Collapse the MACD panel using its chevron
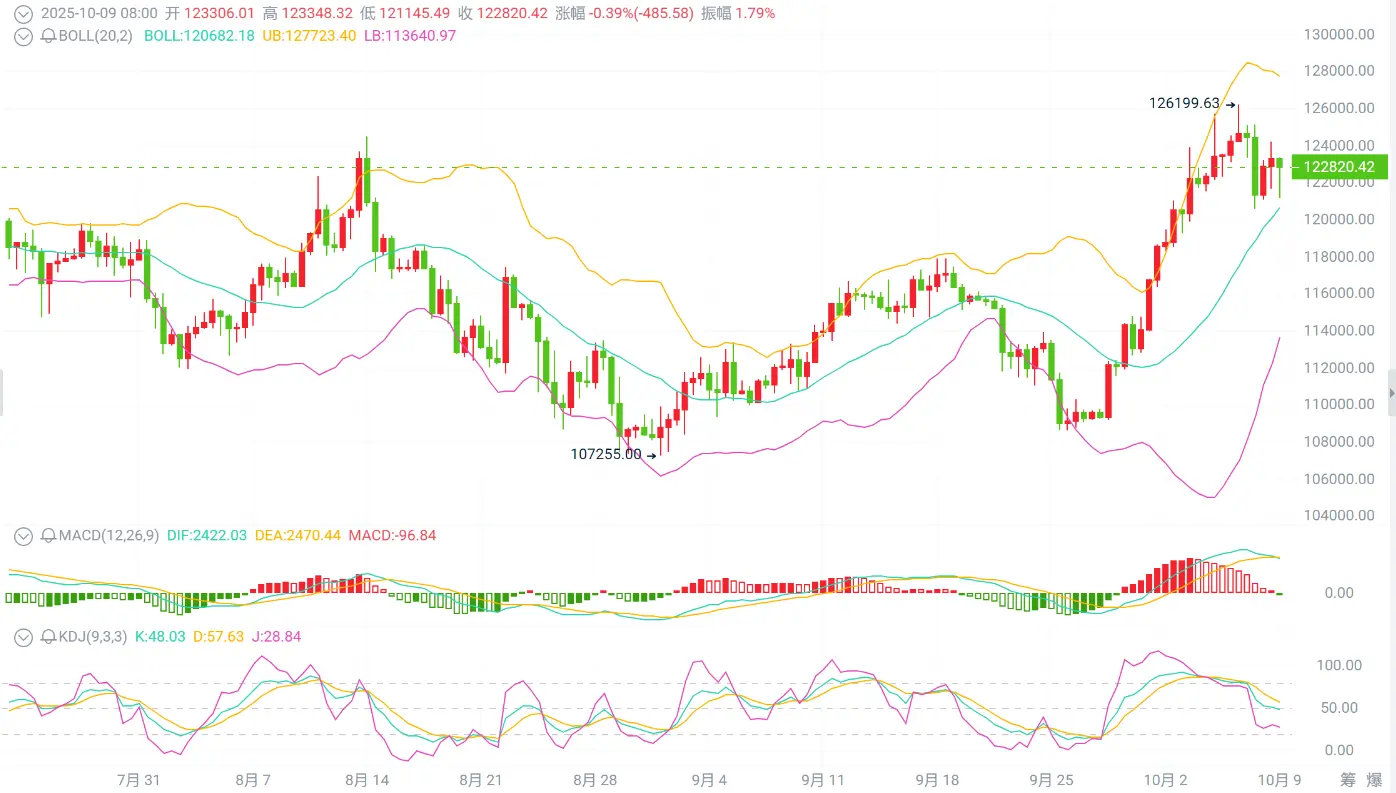Image resolution: width=1396 pixels, height=793 pixels. click(22, 536)
